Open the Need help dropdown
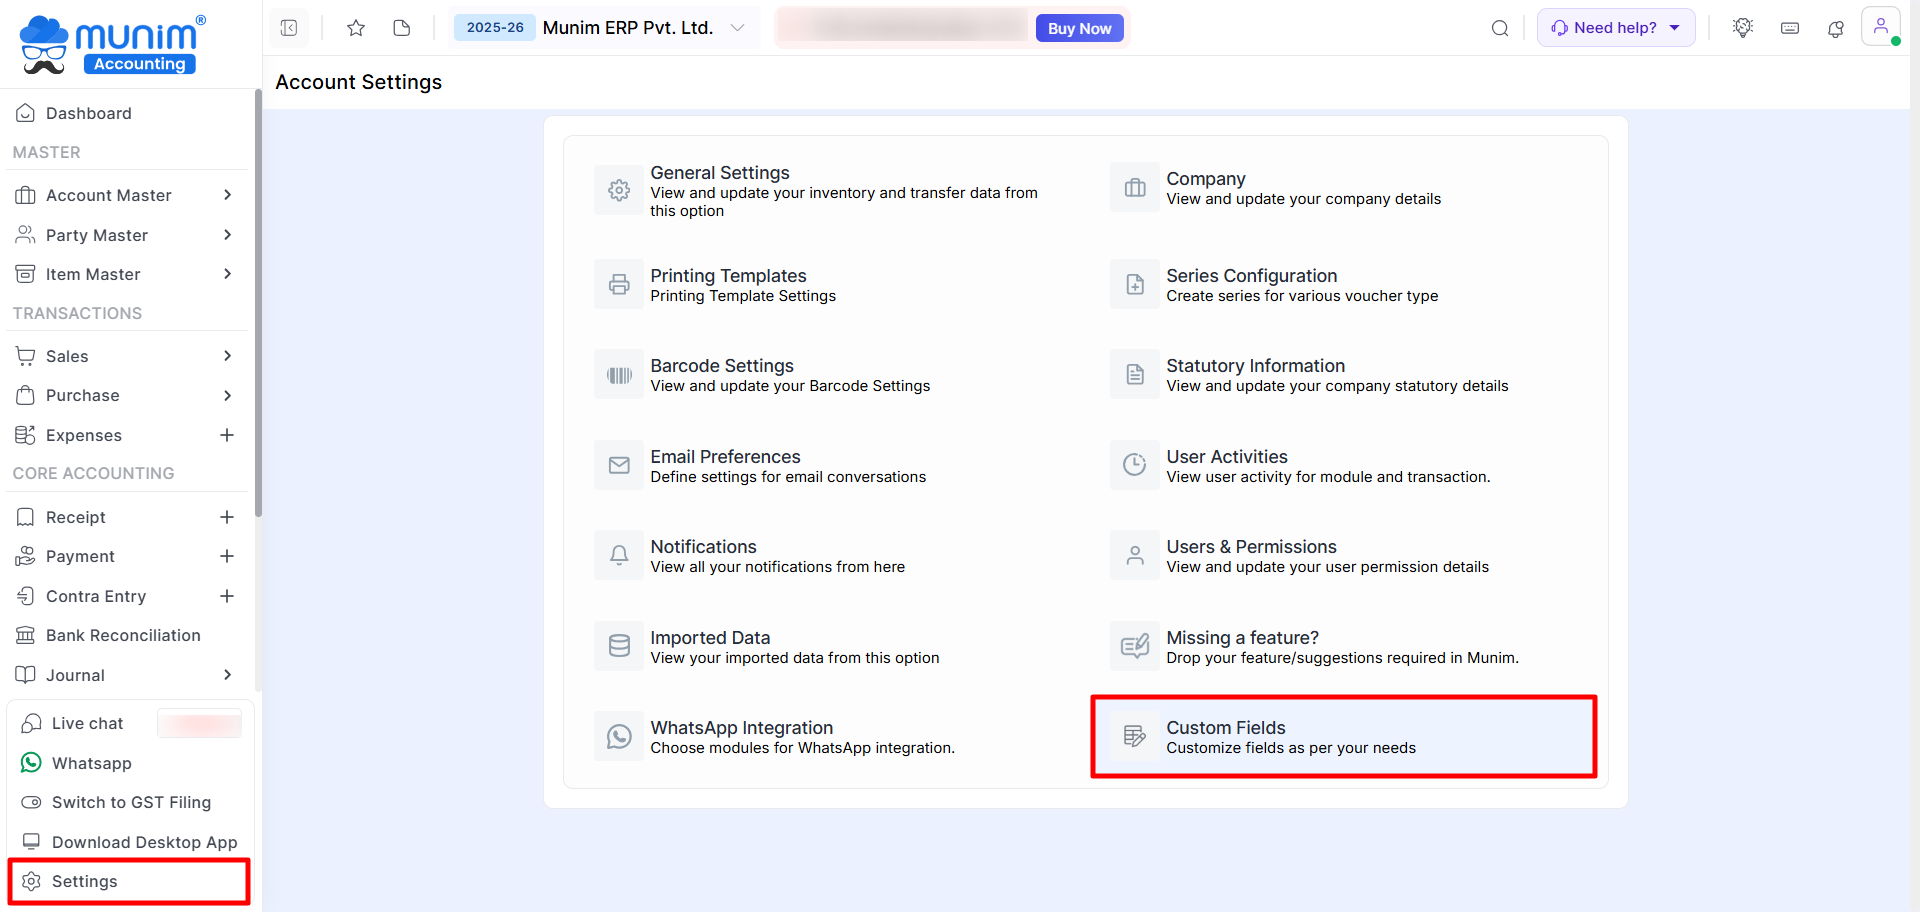This screenshot has width=1920, height=912. point(1615,28)
